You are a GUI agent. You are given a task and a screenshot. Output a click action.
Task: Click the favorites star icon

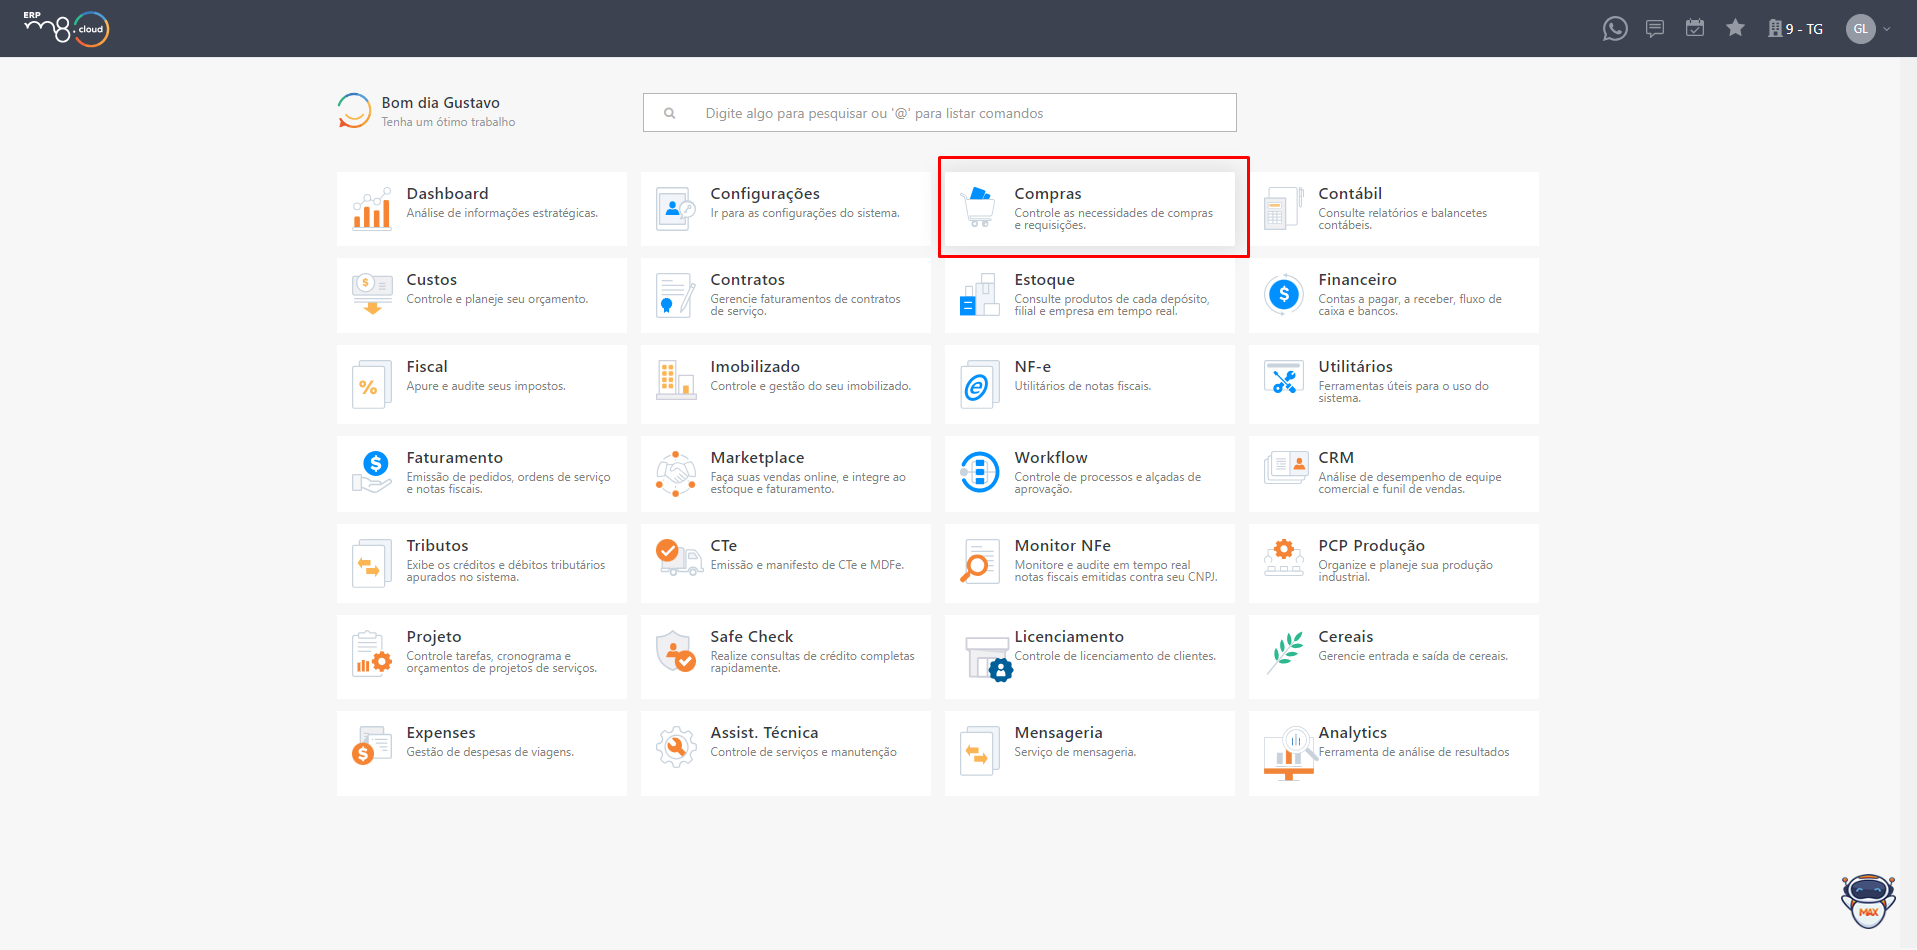click(1736, 28)
